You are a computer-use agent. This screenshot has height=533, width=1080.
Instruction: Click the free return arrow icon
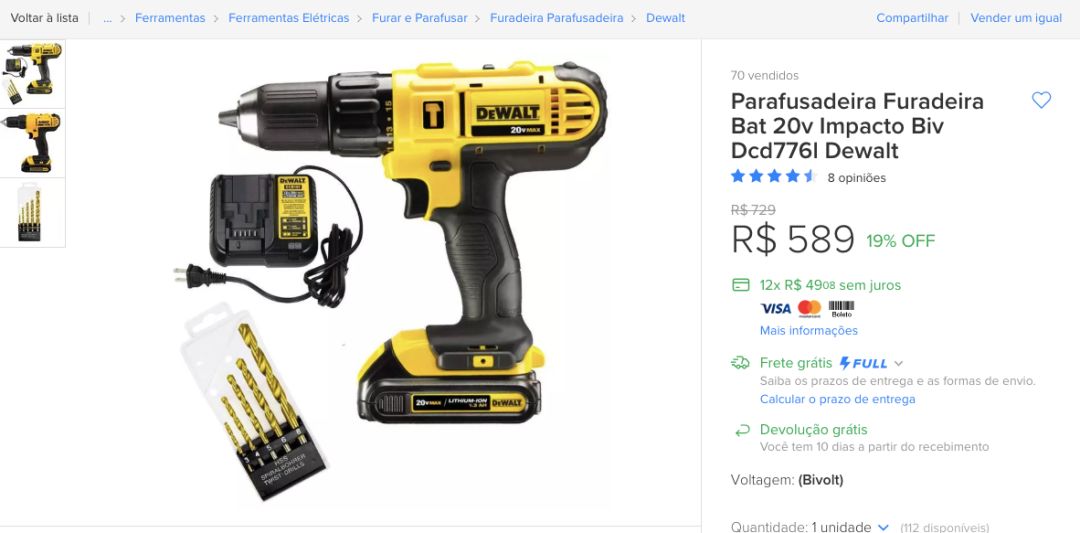click(742, 430)
